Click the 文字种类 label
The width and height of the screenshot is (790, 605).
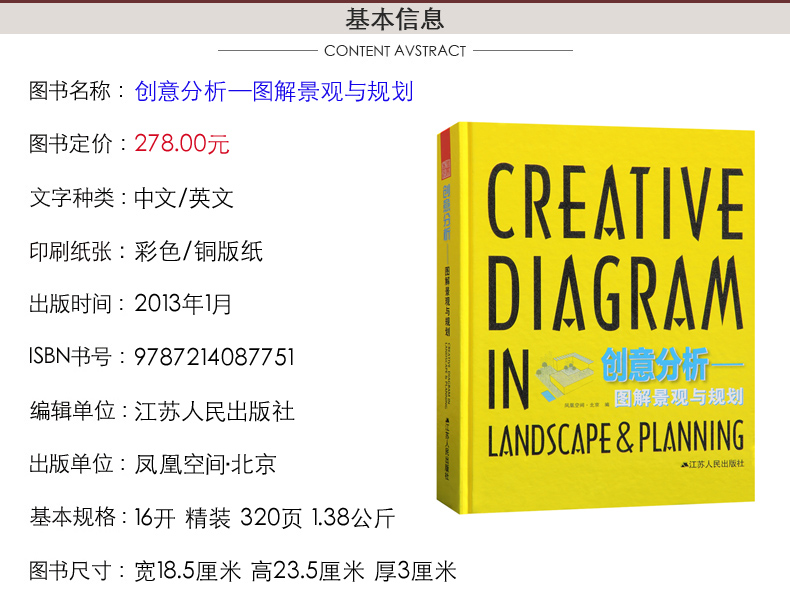point(72,197)
